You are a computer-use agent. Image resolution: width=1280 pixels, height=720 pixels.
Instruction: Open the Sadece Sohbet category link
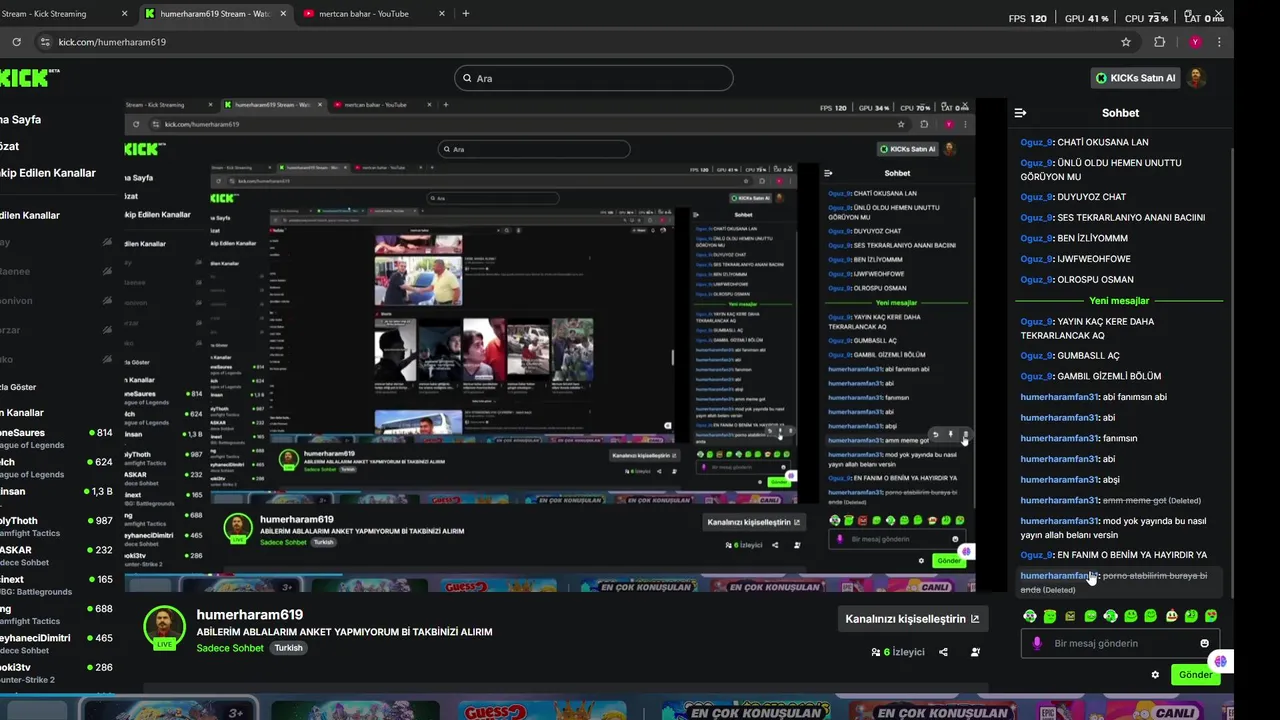click(x=230, y=648)
